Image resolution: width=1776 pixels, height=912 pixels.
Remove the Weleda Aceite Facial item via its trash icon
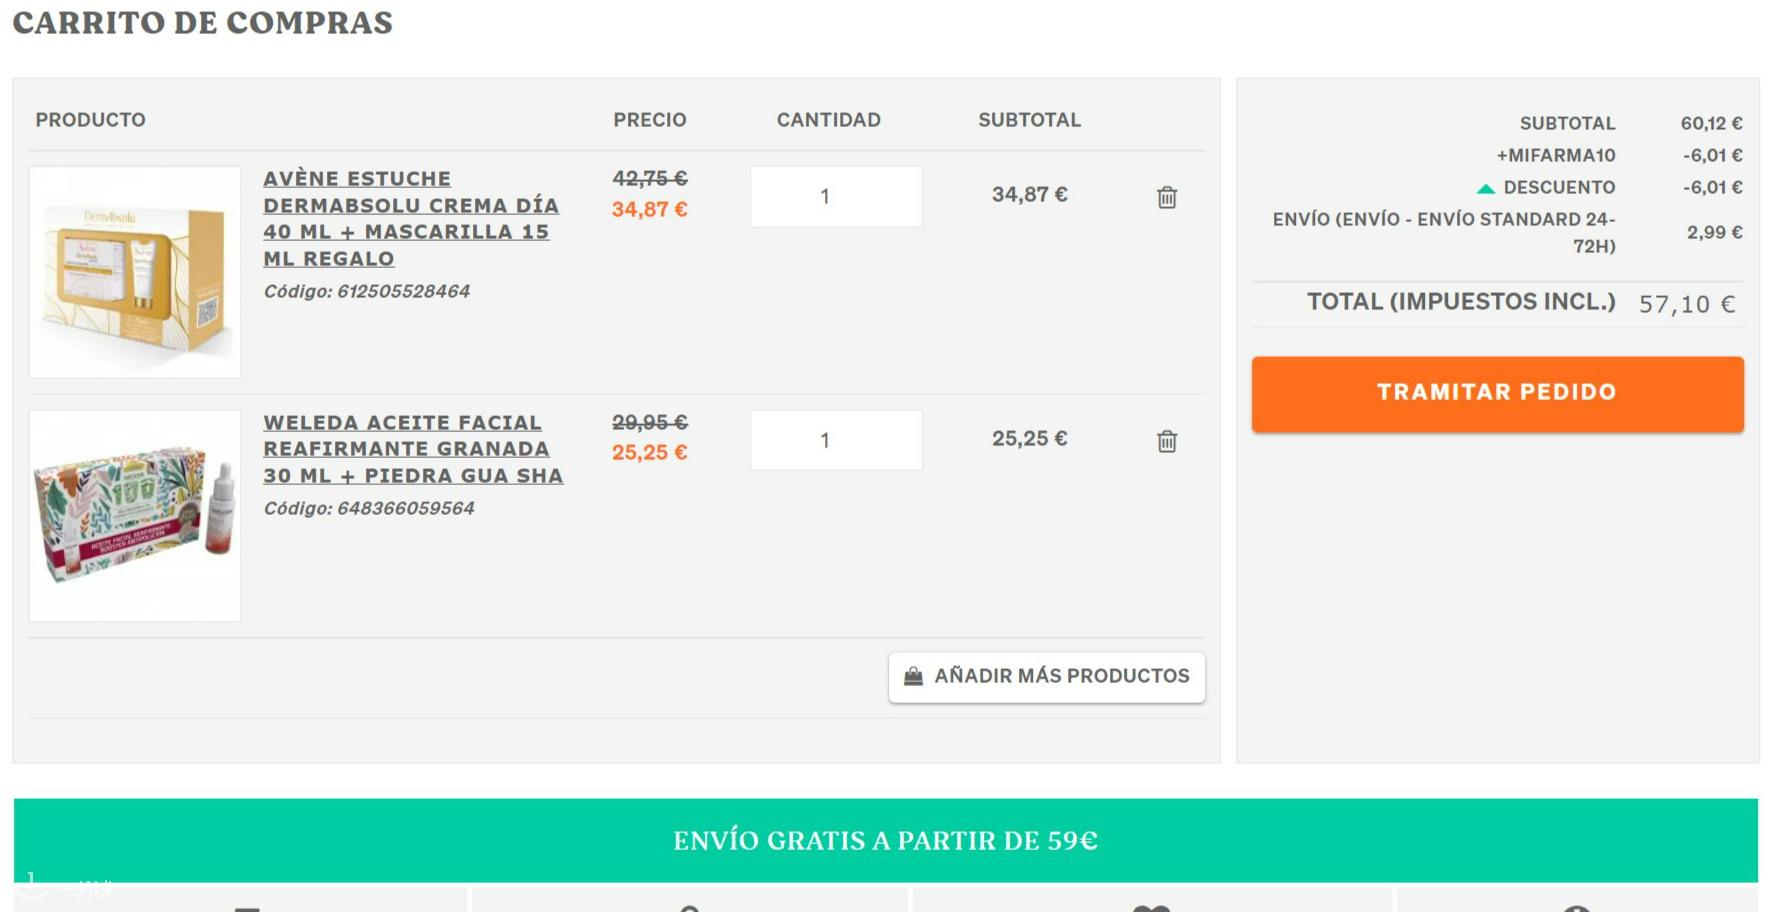(1167, 441)
